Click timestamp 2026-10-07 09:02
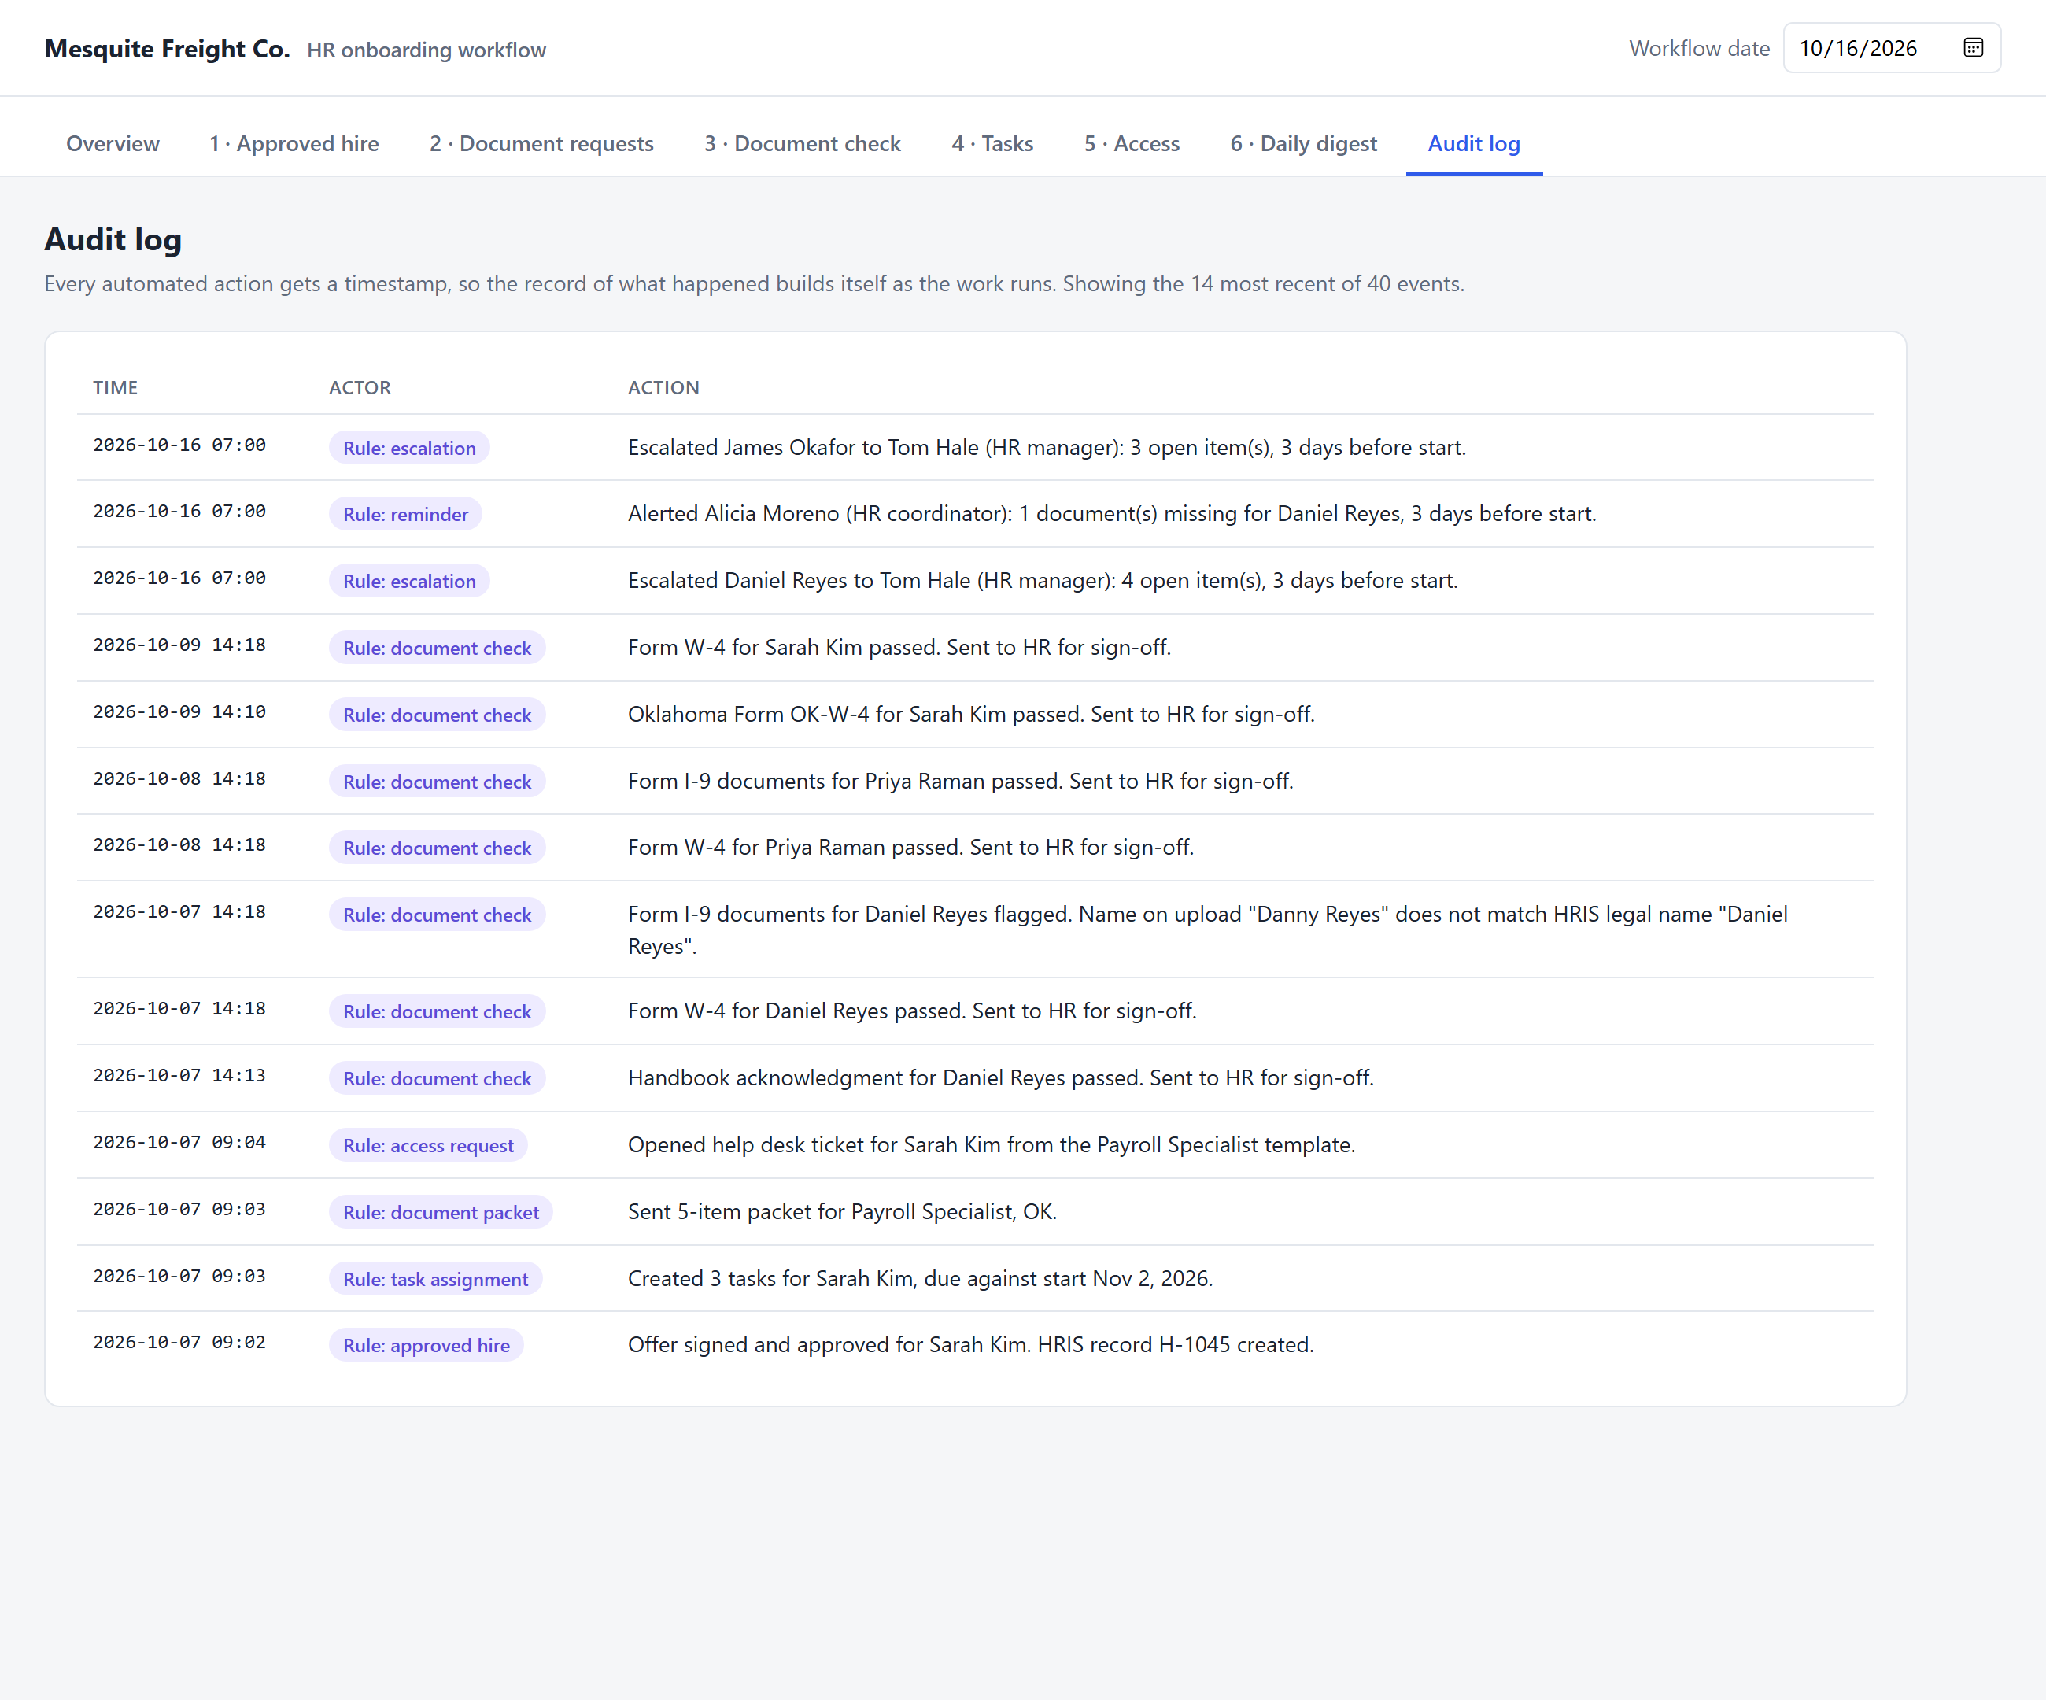Screen dimensions: 2046x1700 (179, 1342)
